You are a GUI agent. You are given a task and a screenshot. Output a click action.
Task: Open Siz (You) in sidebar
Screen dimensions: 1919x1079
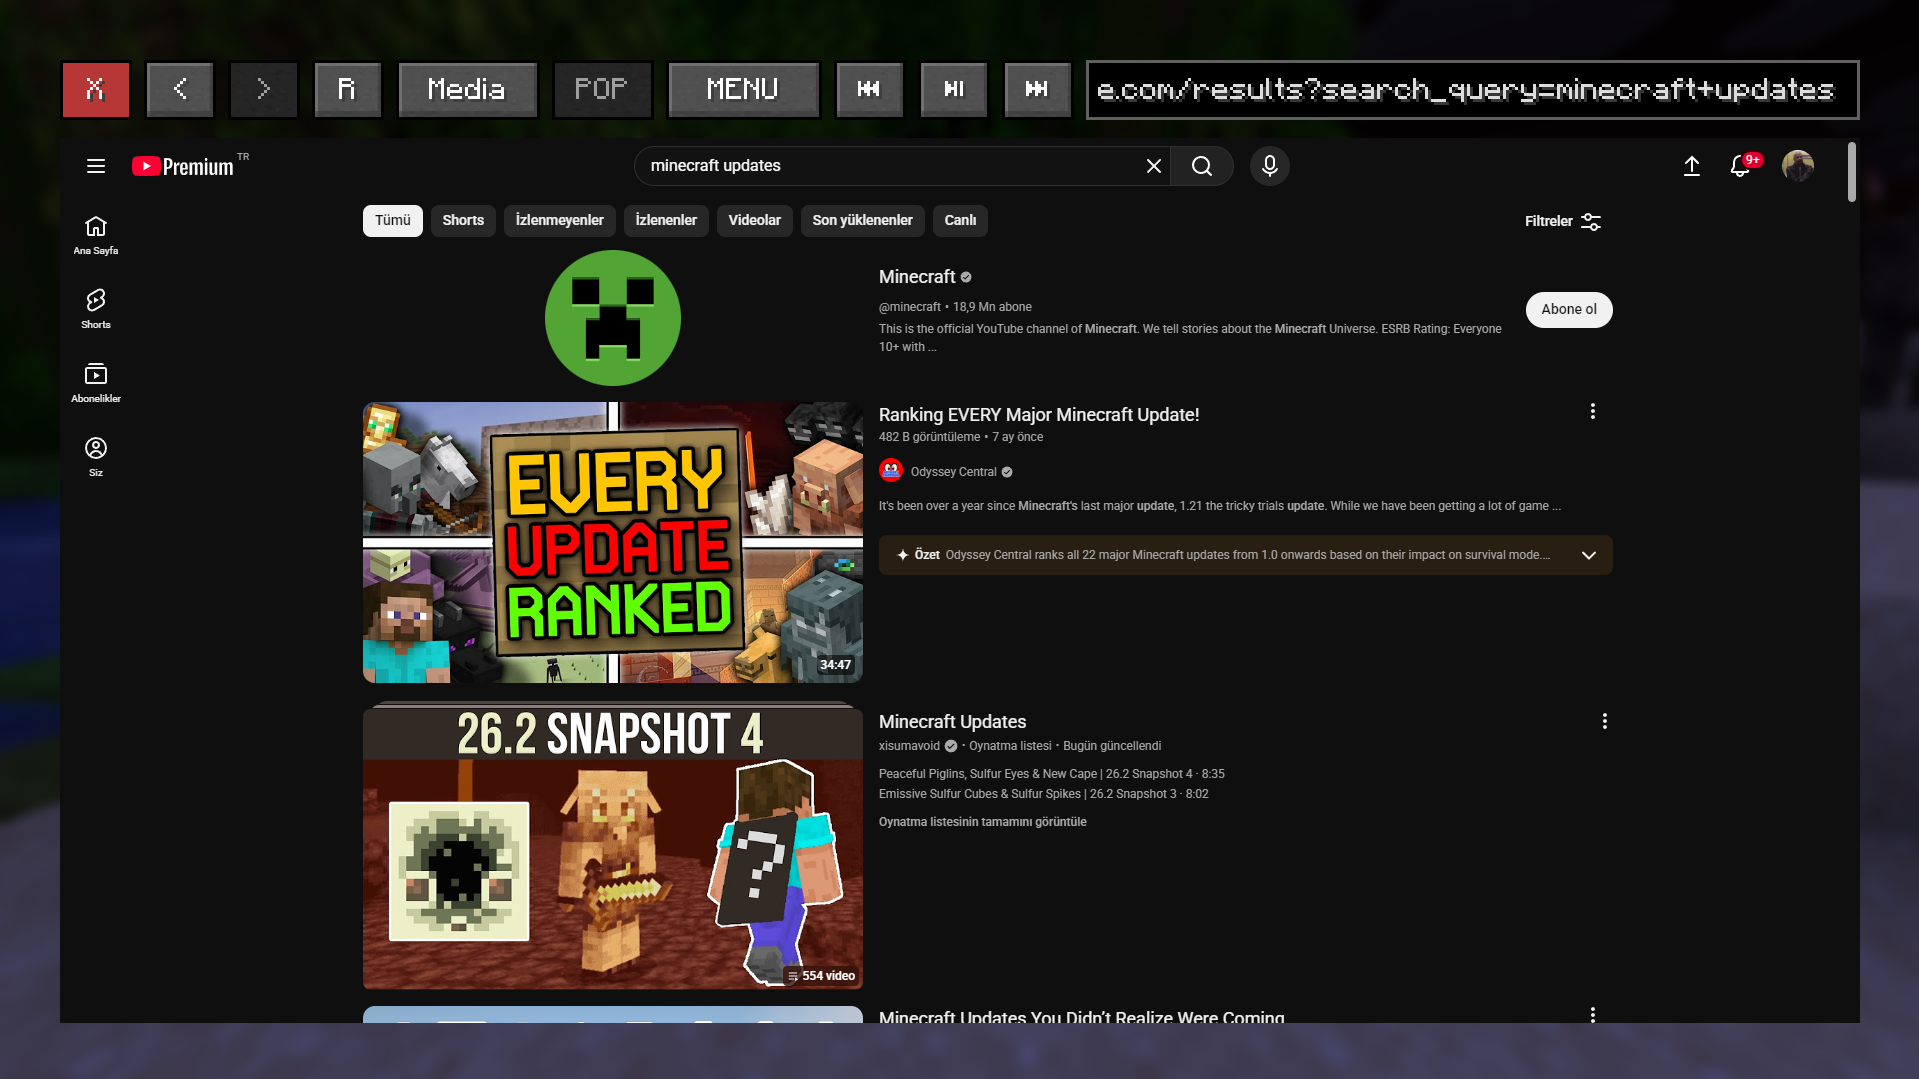click(x=96, y=457)
